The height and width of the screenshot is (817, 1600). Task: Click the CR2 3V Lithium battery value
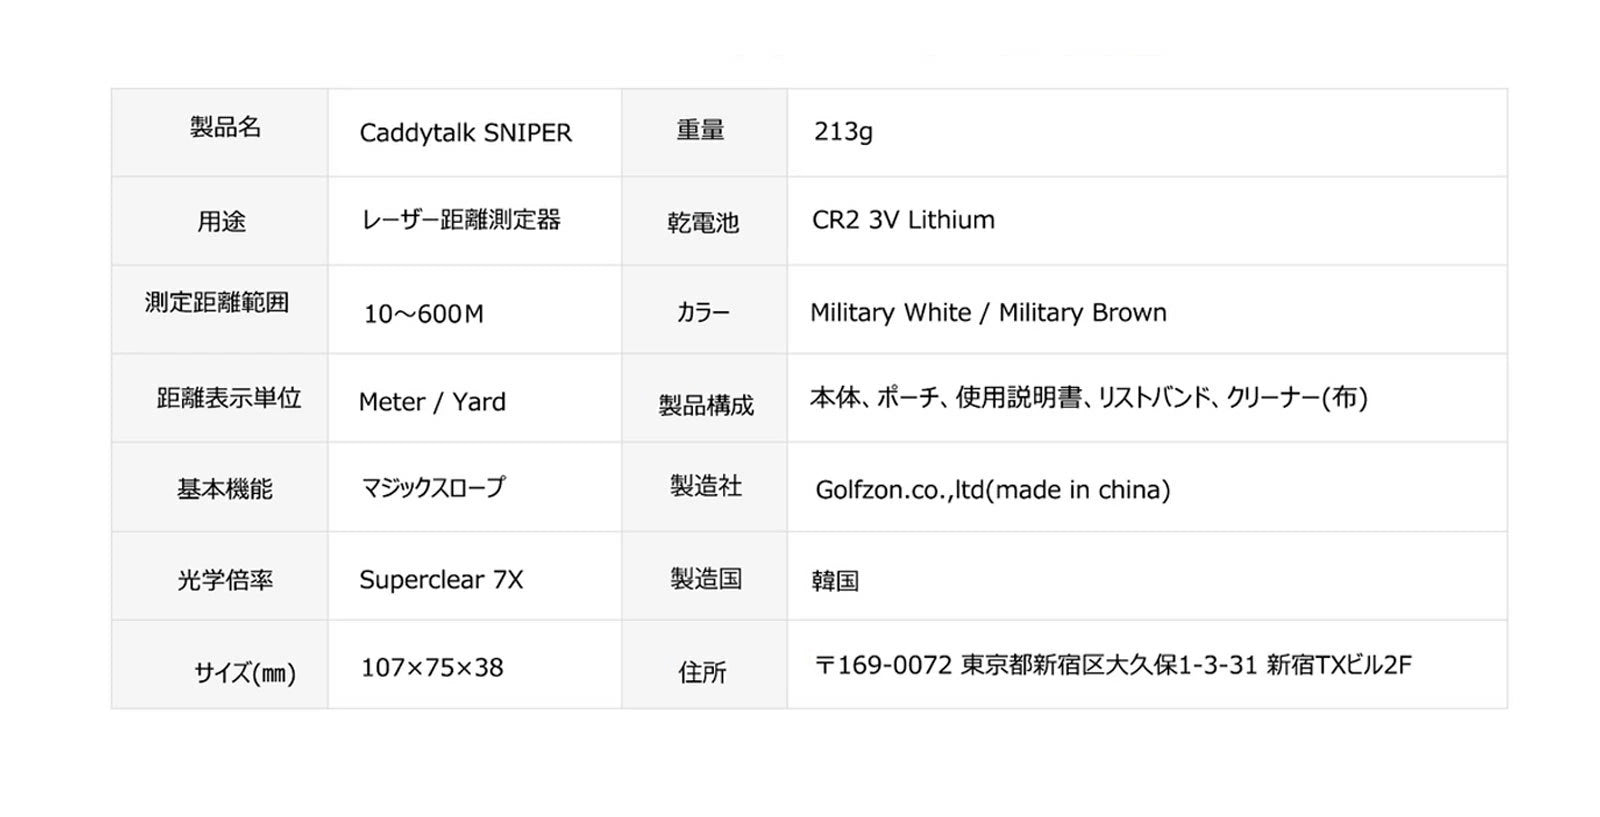903,220
